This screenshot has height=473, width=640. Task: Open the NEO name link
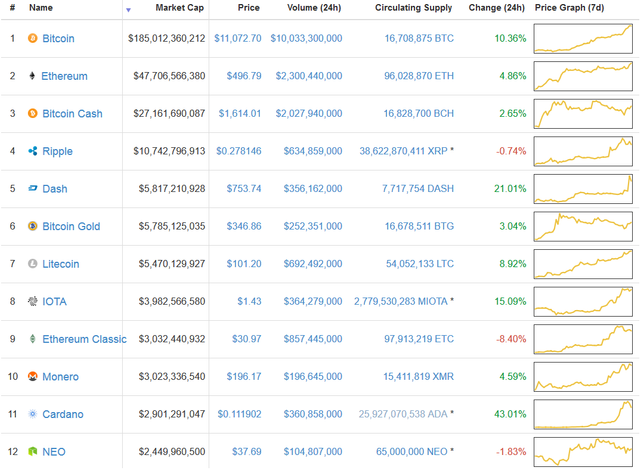click(x=54, y=451)
